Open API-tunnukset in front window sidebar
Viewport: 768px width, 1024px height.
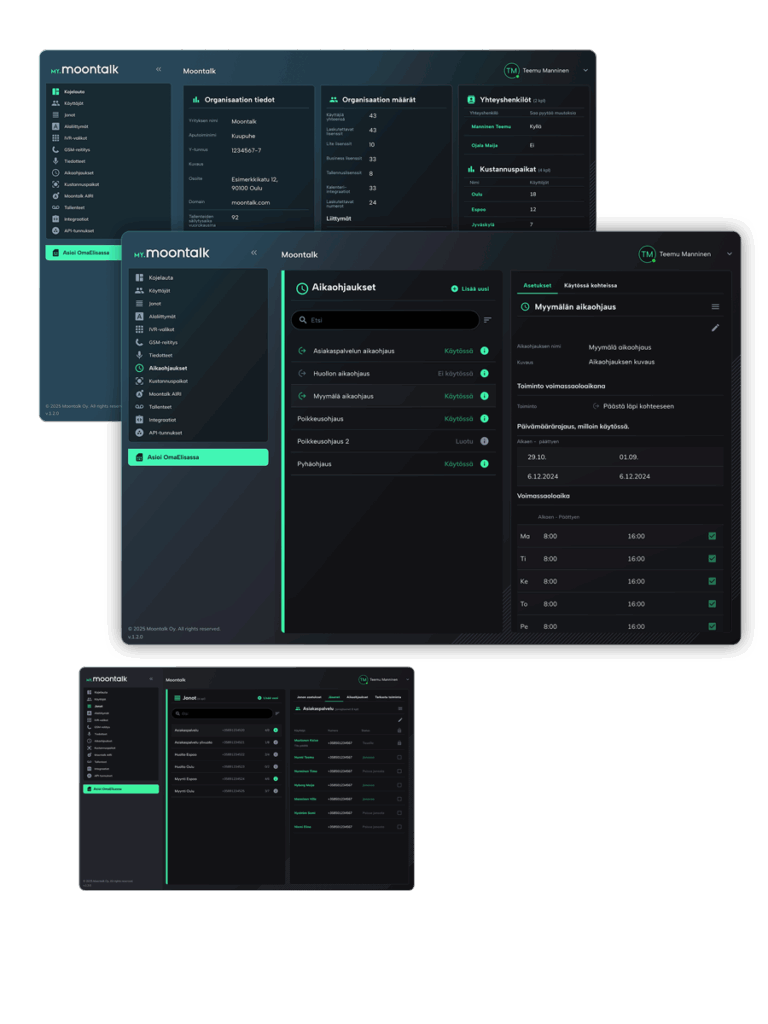[159, 433]
